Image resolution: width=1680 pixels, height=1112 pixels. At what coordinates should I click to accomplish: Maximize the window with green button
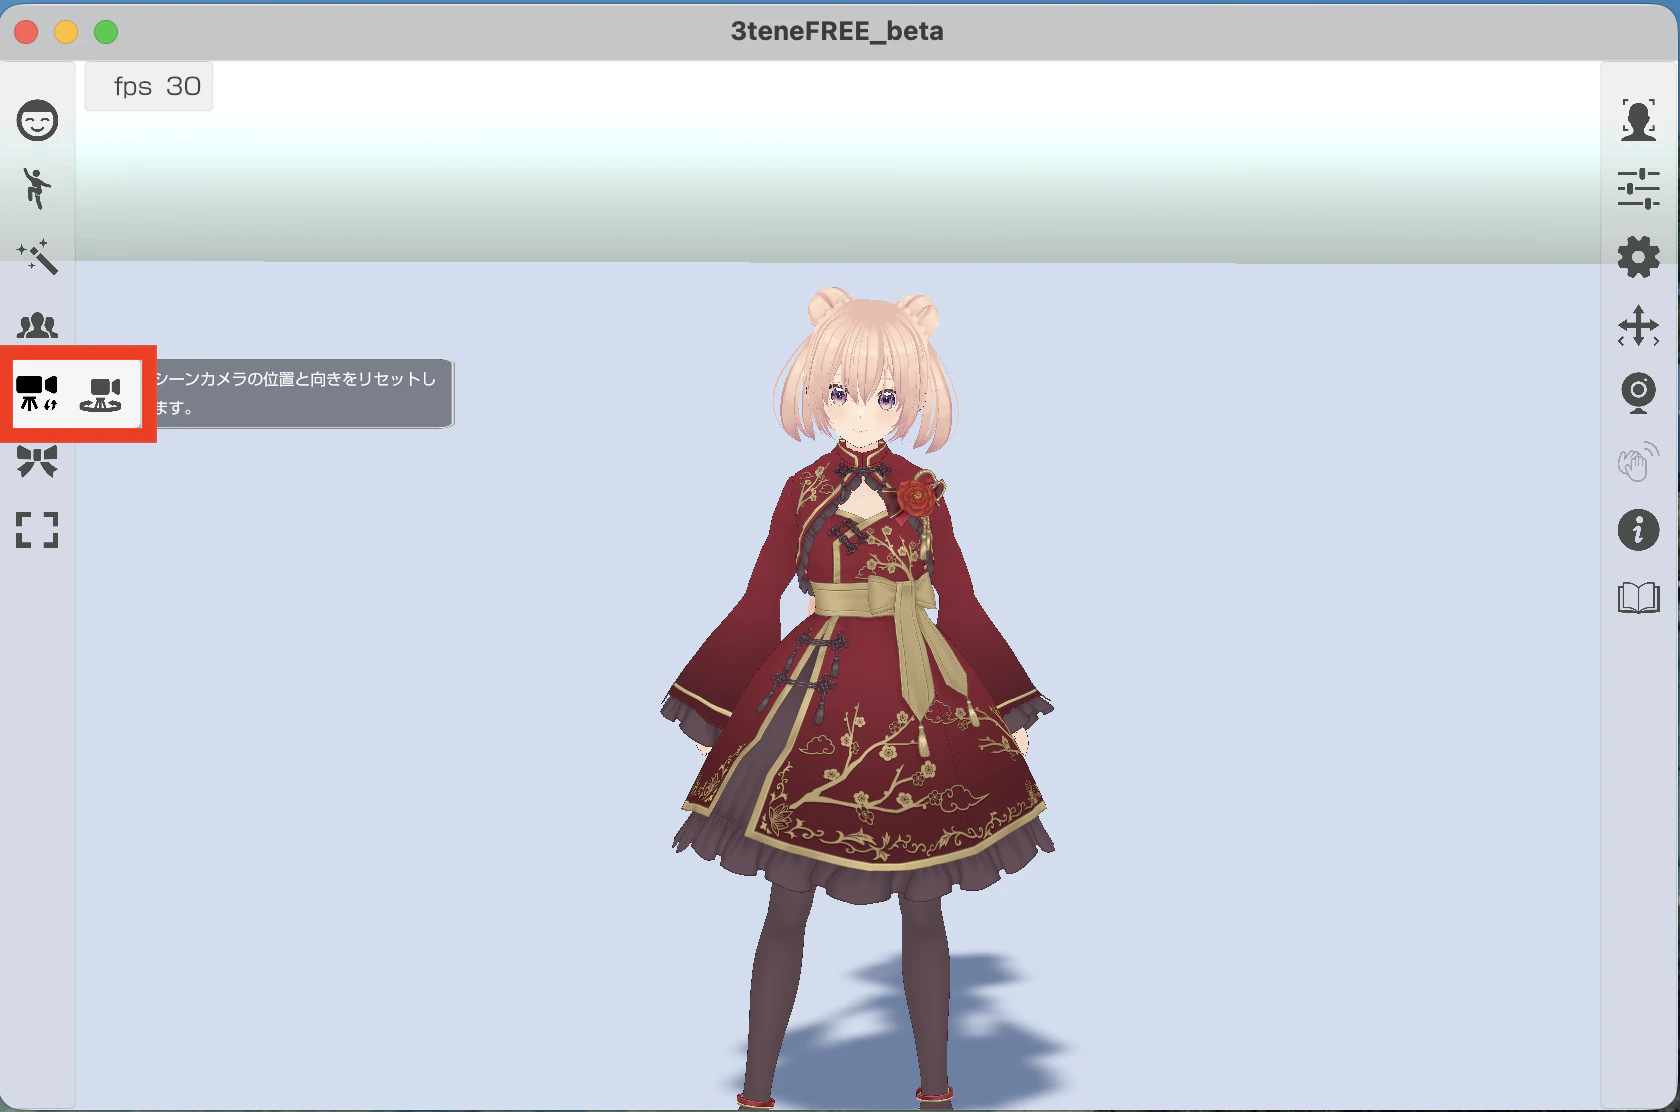point(106,32)
